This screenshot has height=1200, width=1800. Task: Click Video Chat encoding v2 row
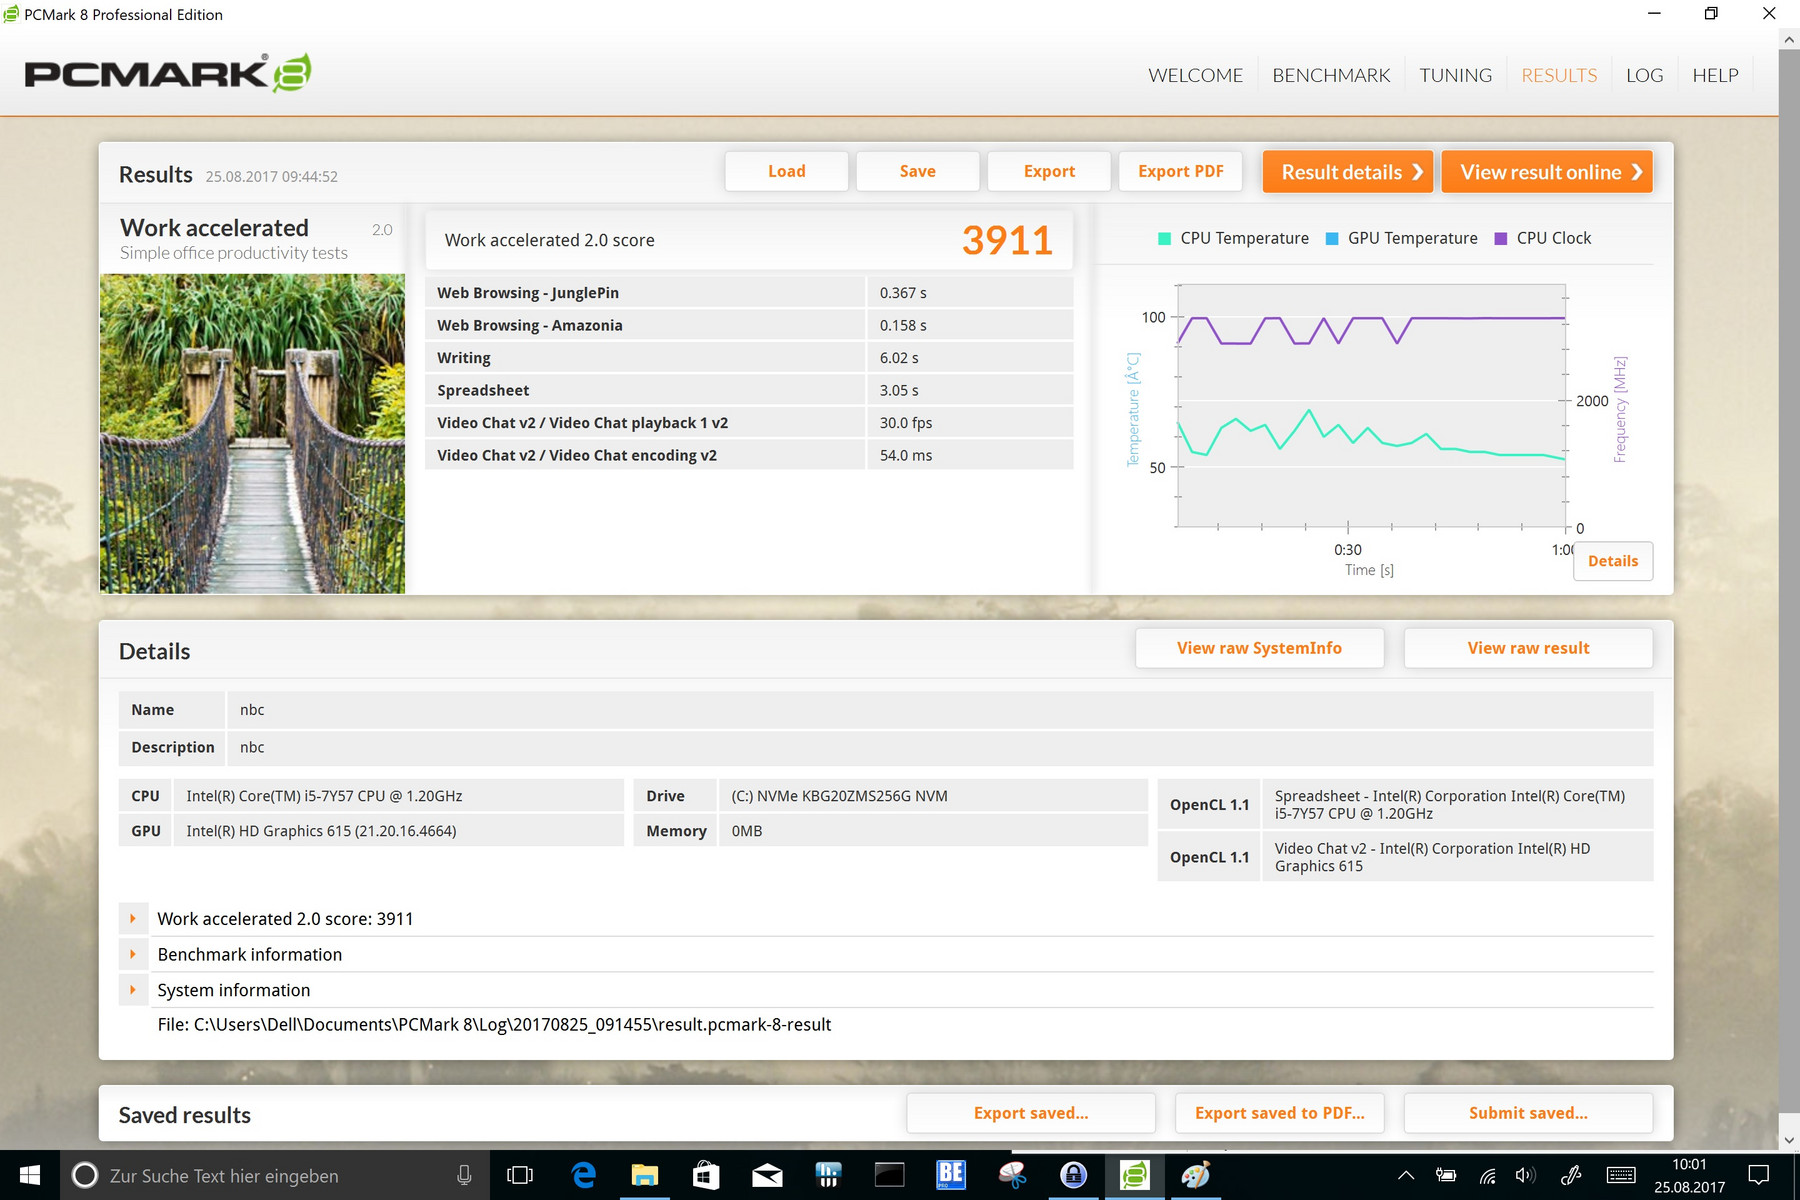[749, 455]
